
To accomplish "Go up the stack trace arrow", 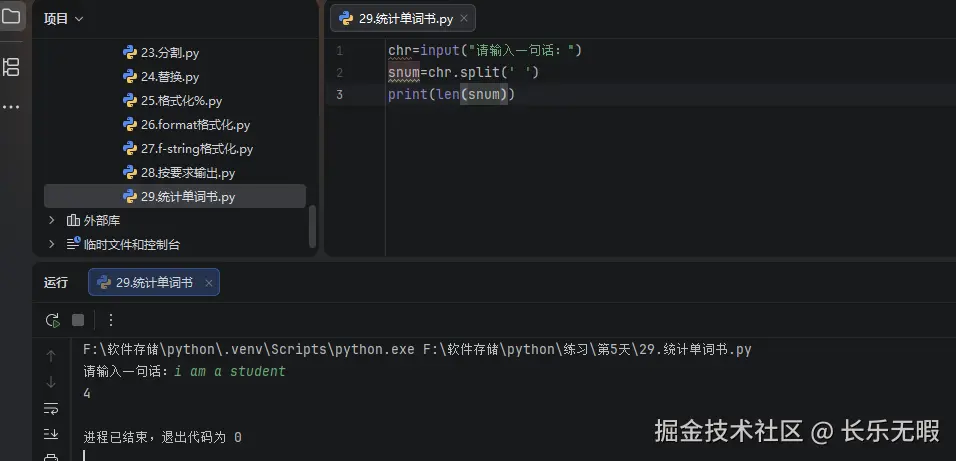I will point(51,356).
